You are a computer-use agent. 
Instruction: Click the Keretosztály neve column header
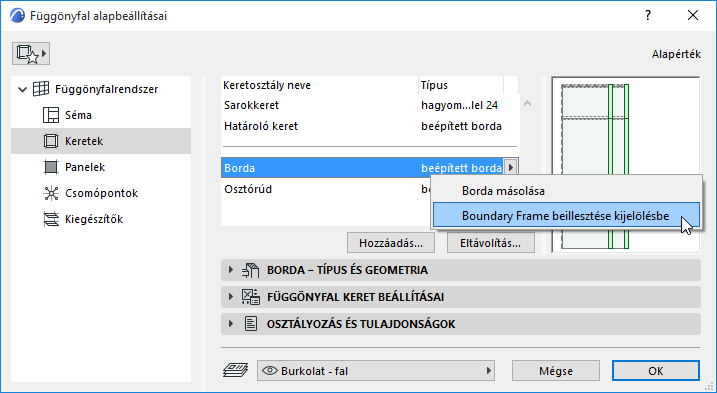320,85
